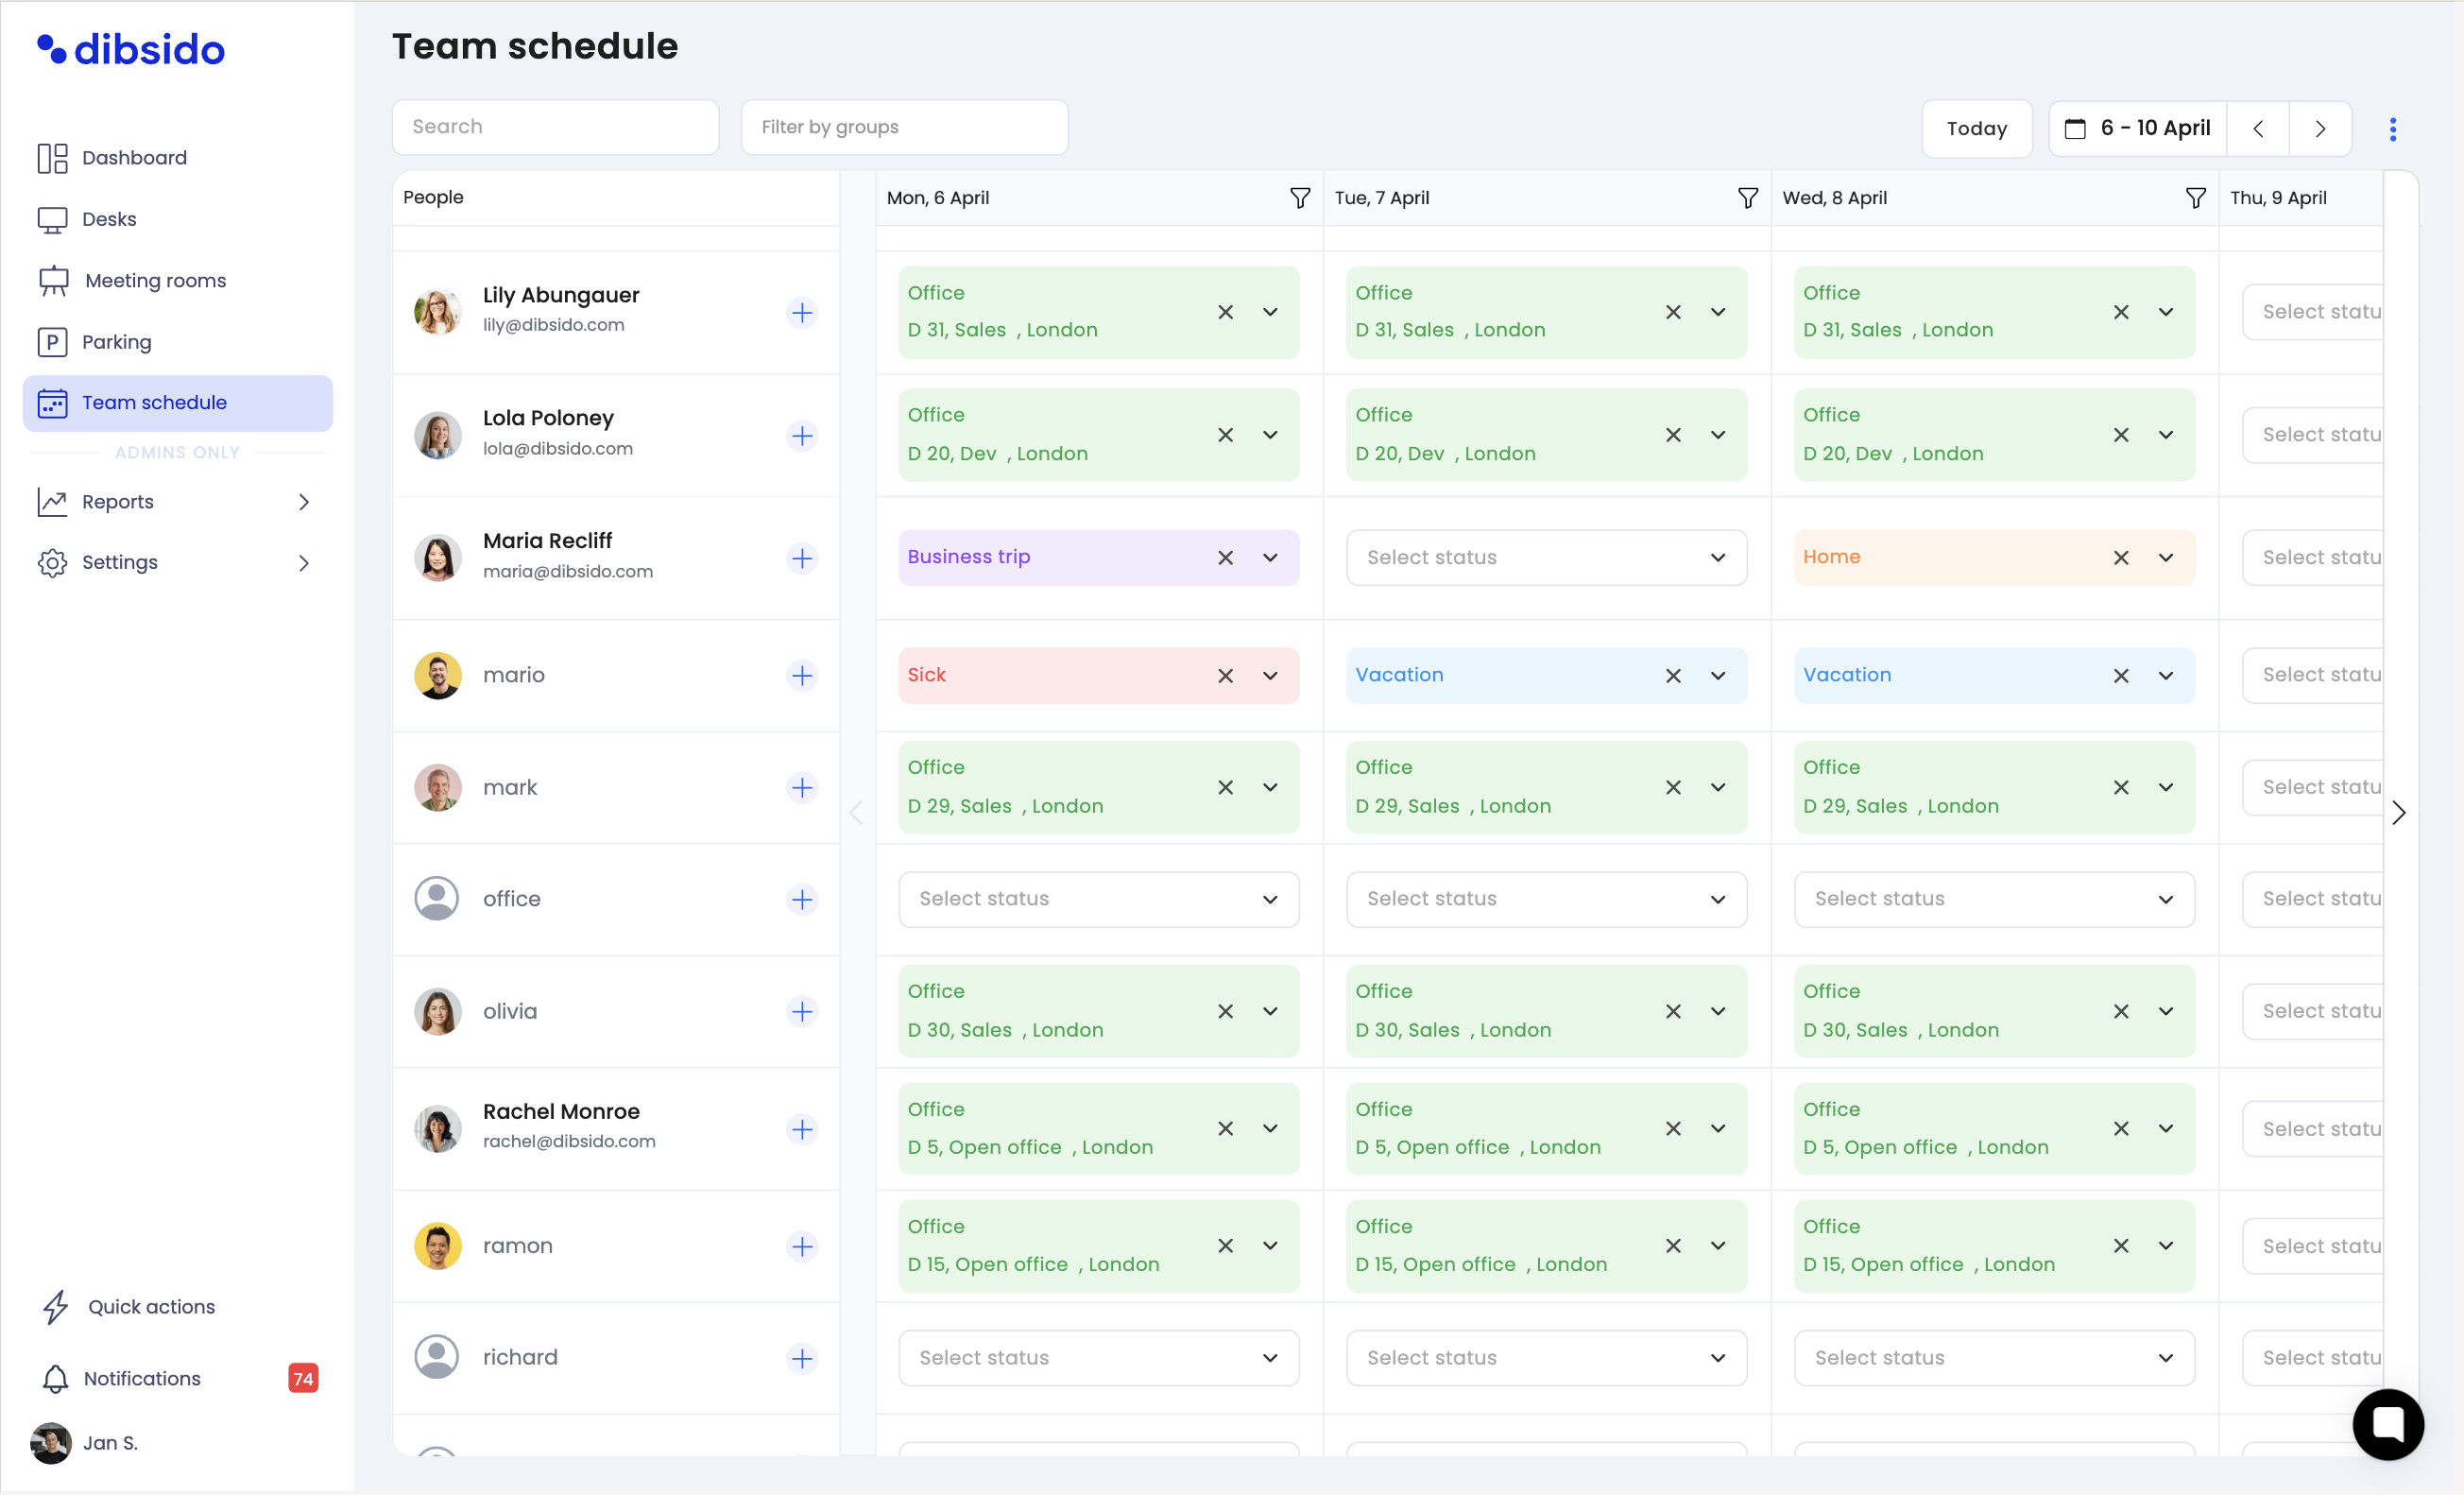This screenshot has height=1495, width=2464.
Task: Open Meeting rooms in the sidebar
Action: pyautogui.click(x=155, y=281)
